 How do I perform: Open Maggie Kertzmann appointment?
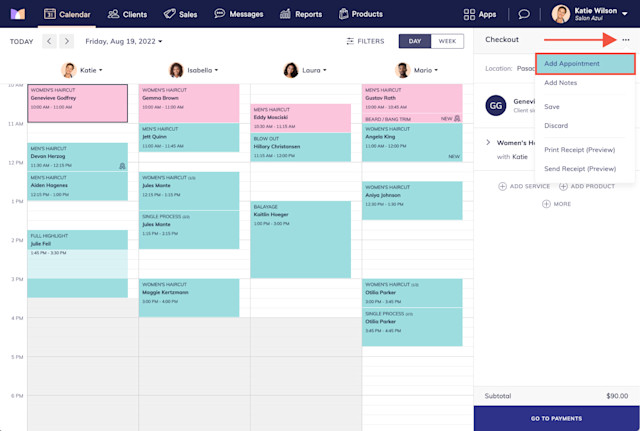coord(189,298)
